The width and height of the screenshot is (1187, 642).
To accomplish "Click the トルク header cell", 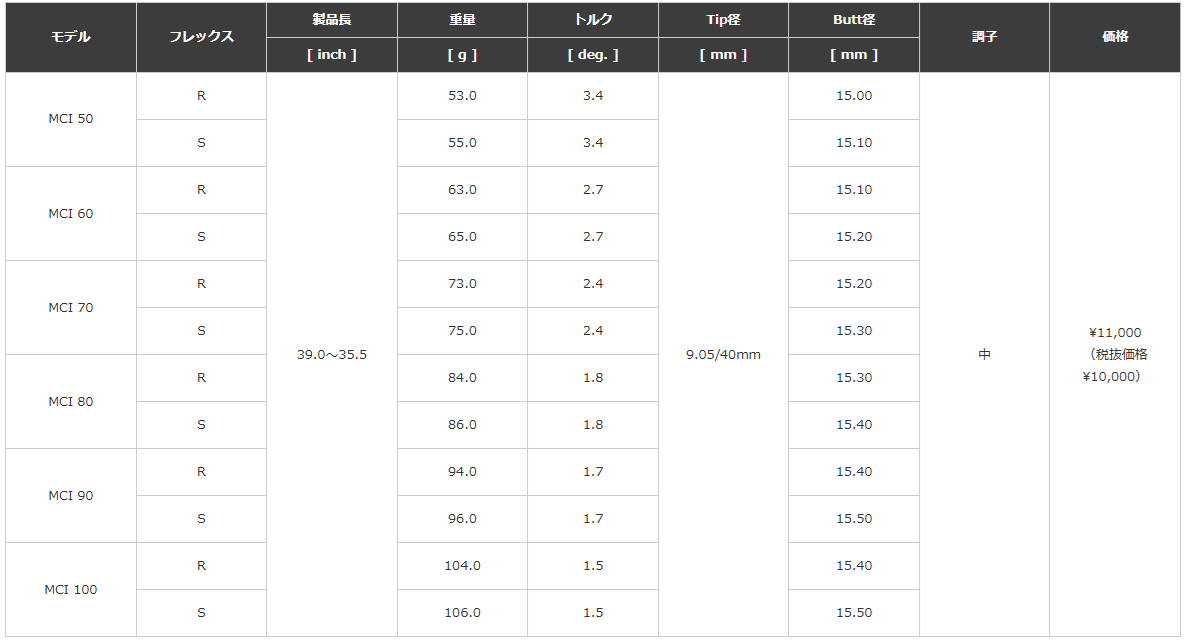I will (x=593, y=20).
